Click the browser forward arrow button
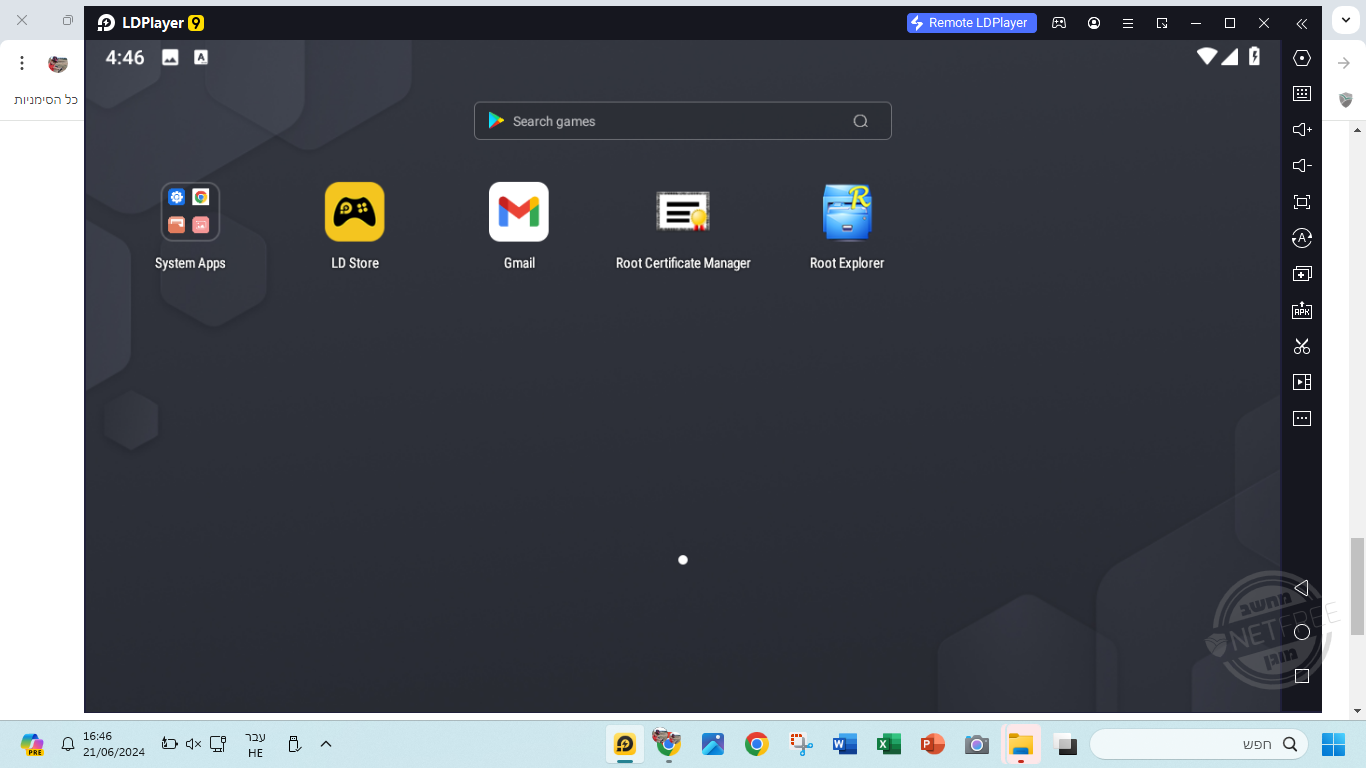This screenshot has height=768, width=1366. 1344,63
